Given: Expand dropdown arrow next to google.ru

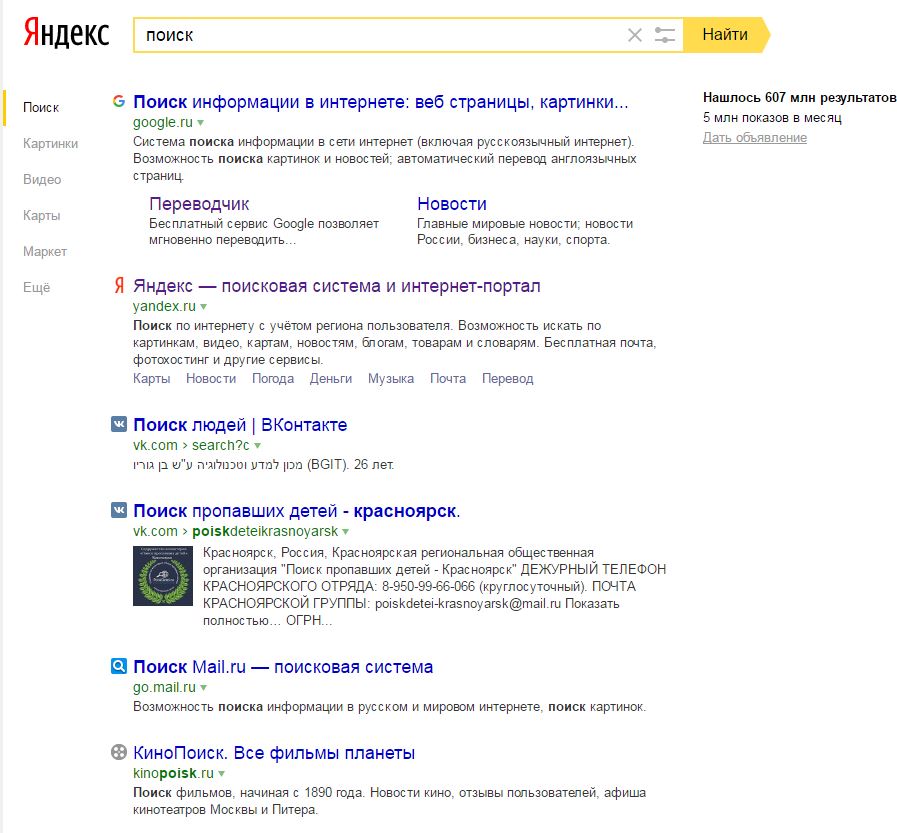Looking at the screenshot, I should click(200, 123).
